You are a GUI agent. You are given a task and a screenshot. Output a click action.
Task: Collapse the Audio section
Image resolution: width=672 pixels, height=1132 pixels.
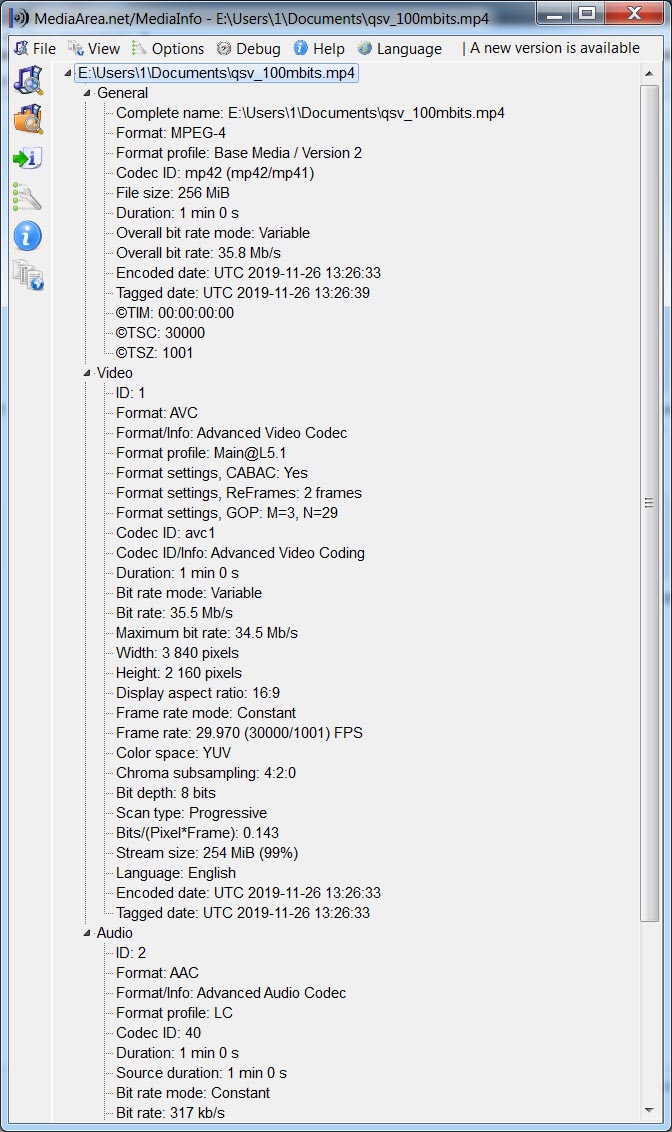87,933
